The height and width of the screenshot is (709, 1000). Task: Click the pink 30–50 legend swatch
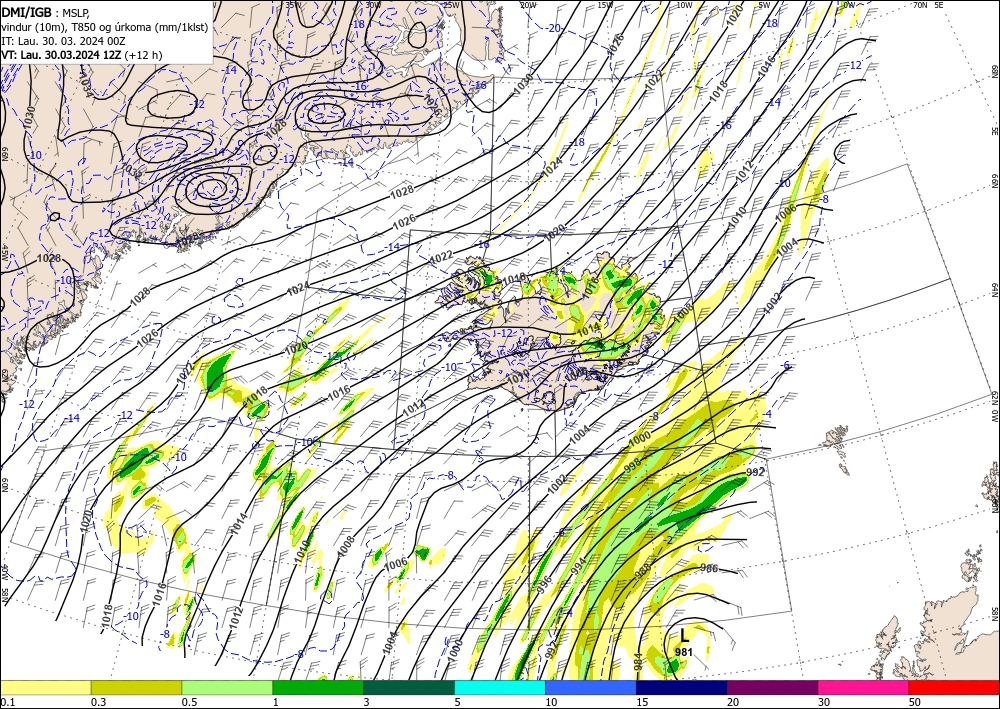[x=864, y=687]
